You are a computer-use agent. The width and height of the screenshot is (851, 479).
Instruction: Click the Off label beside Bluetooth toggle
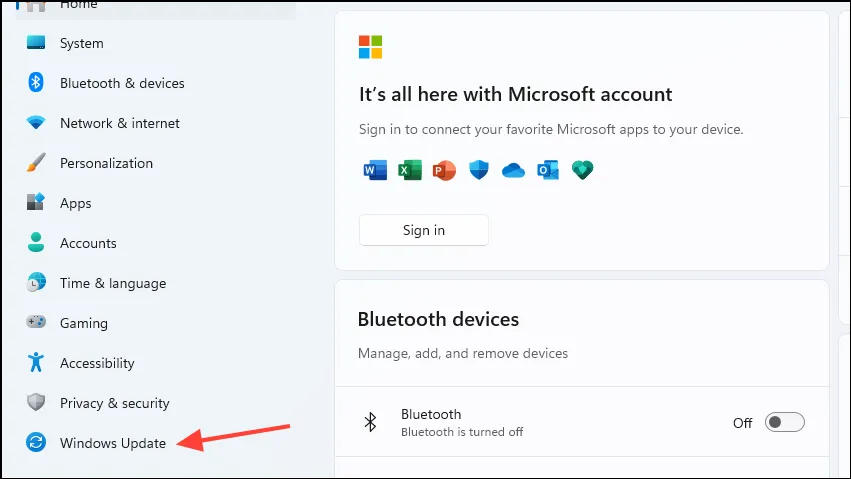pyautogui.click(x=742, y=423)
